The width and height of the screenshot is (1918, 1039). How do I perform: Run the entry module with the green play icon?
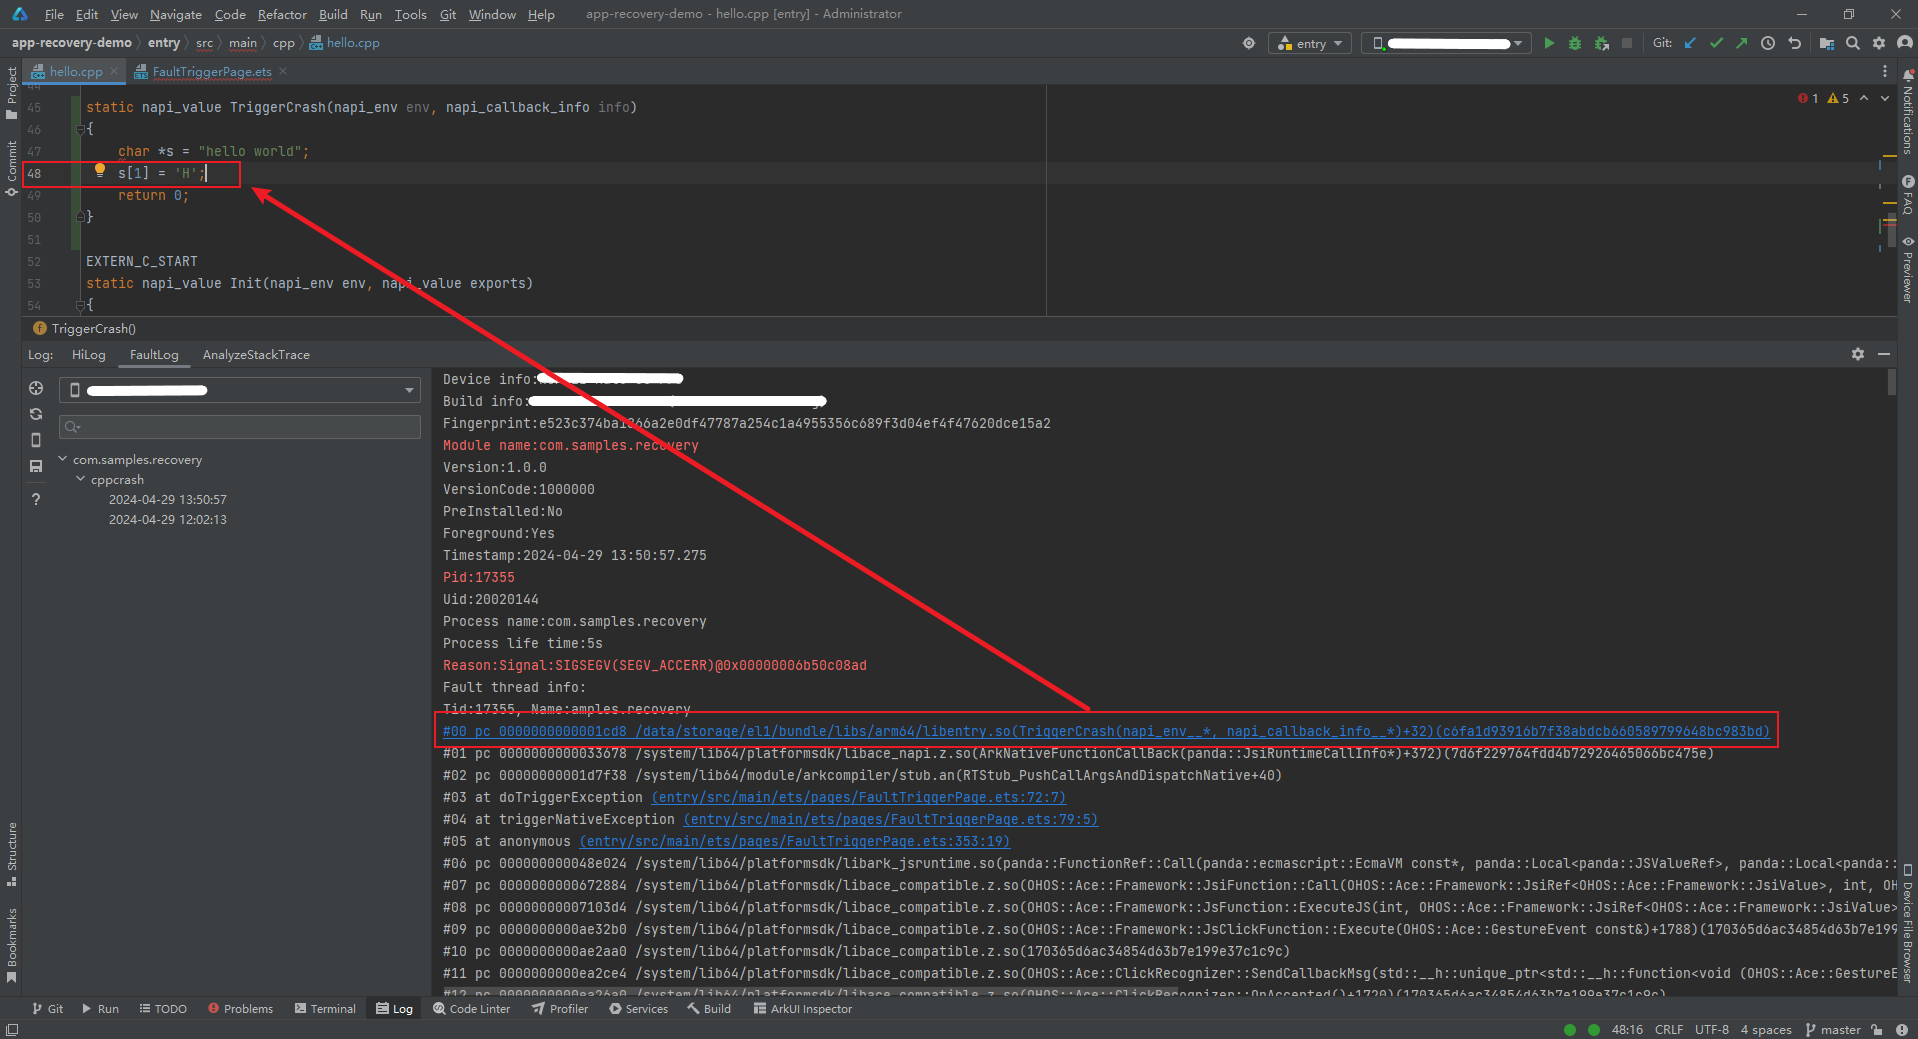click(x=1549, y=43)
